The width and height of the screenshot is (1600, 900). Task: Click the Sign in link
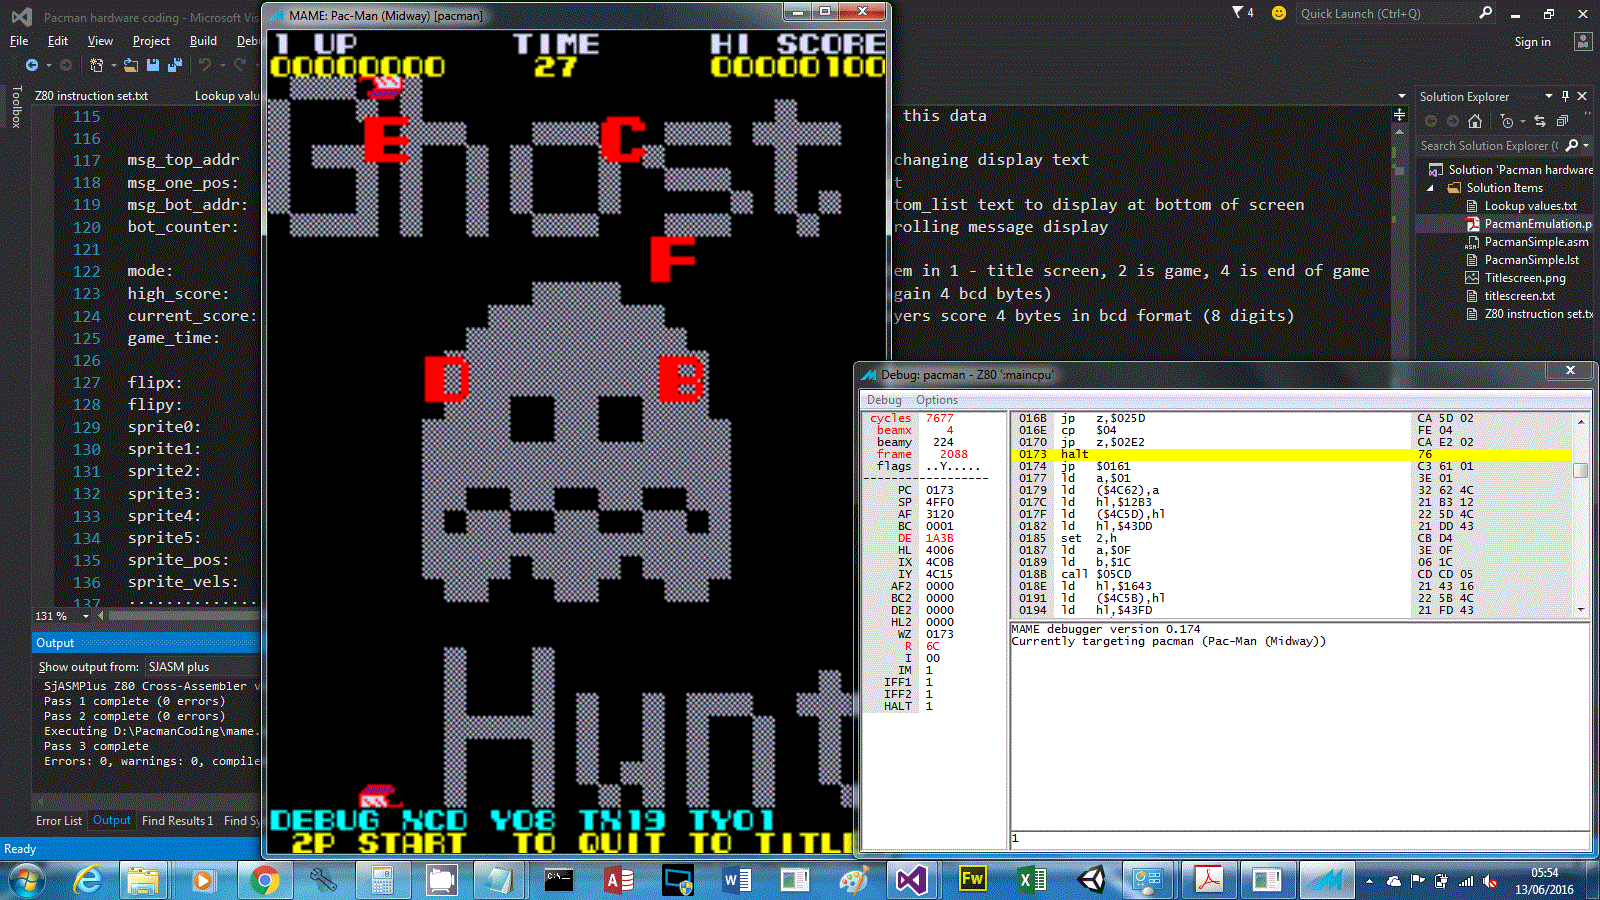pyautogui.click(x=1532, y=42)
